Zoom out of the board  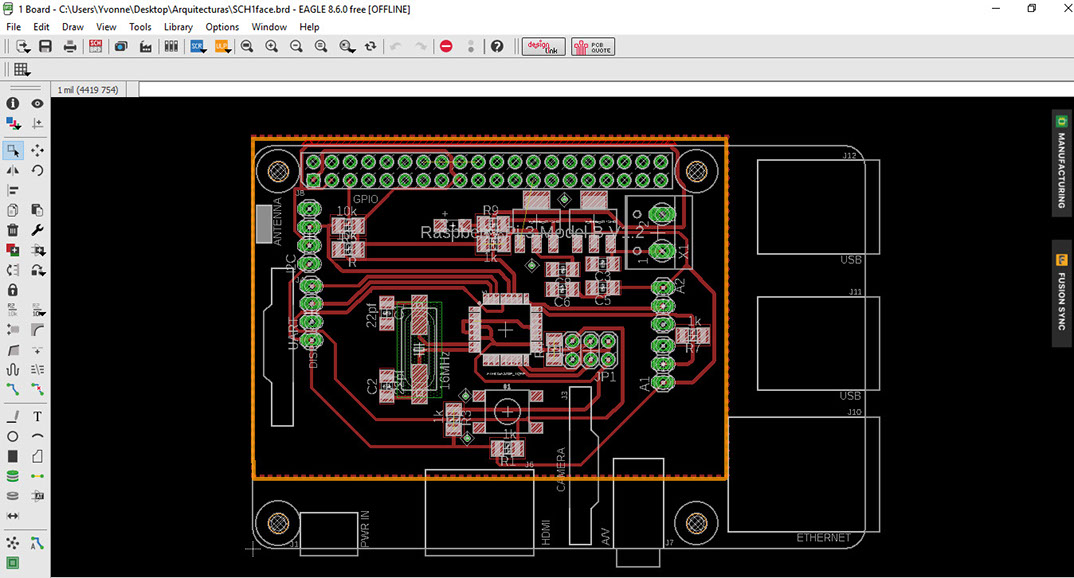[297, 47]
